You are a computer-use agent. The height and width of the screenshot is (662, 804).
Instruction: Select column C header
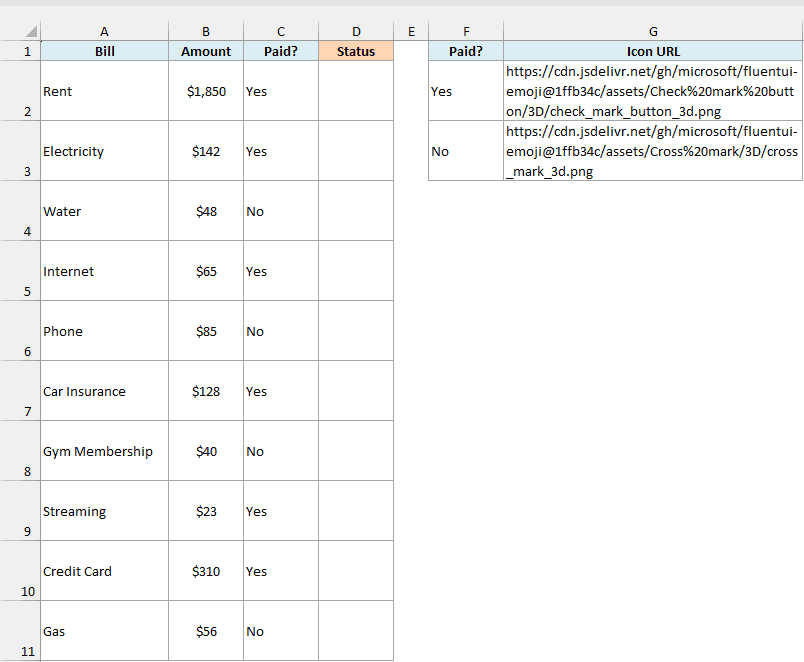281,31
